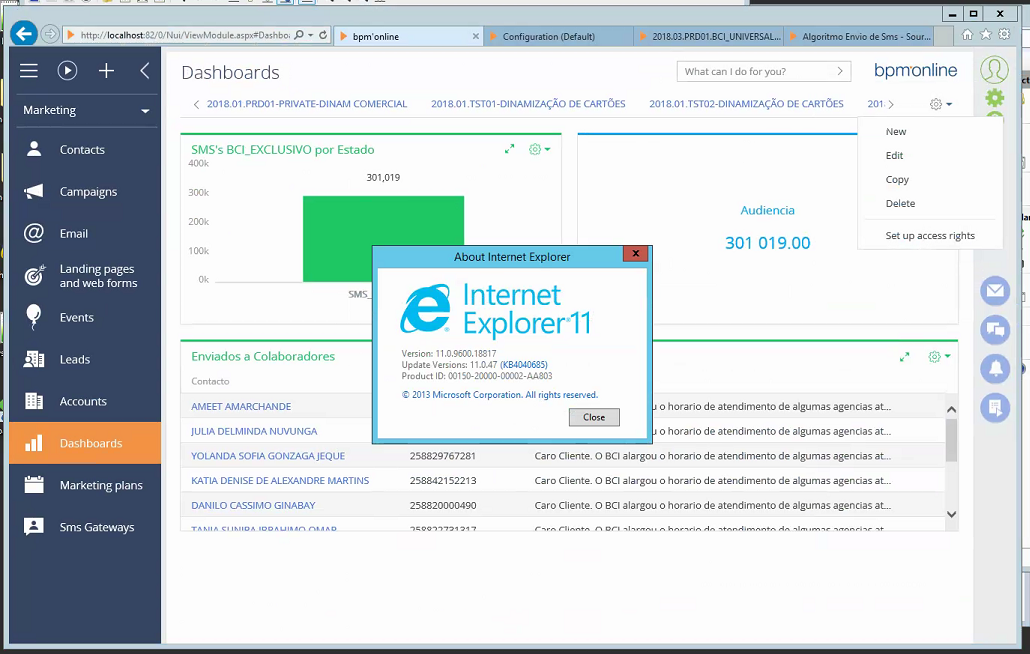Expand the SMS's BCI_EXCLUSIVO chart fullscreen
This screenshot has width=1030, height=654.
(509, 149)
